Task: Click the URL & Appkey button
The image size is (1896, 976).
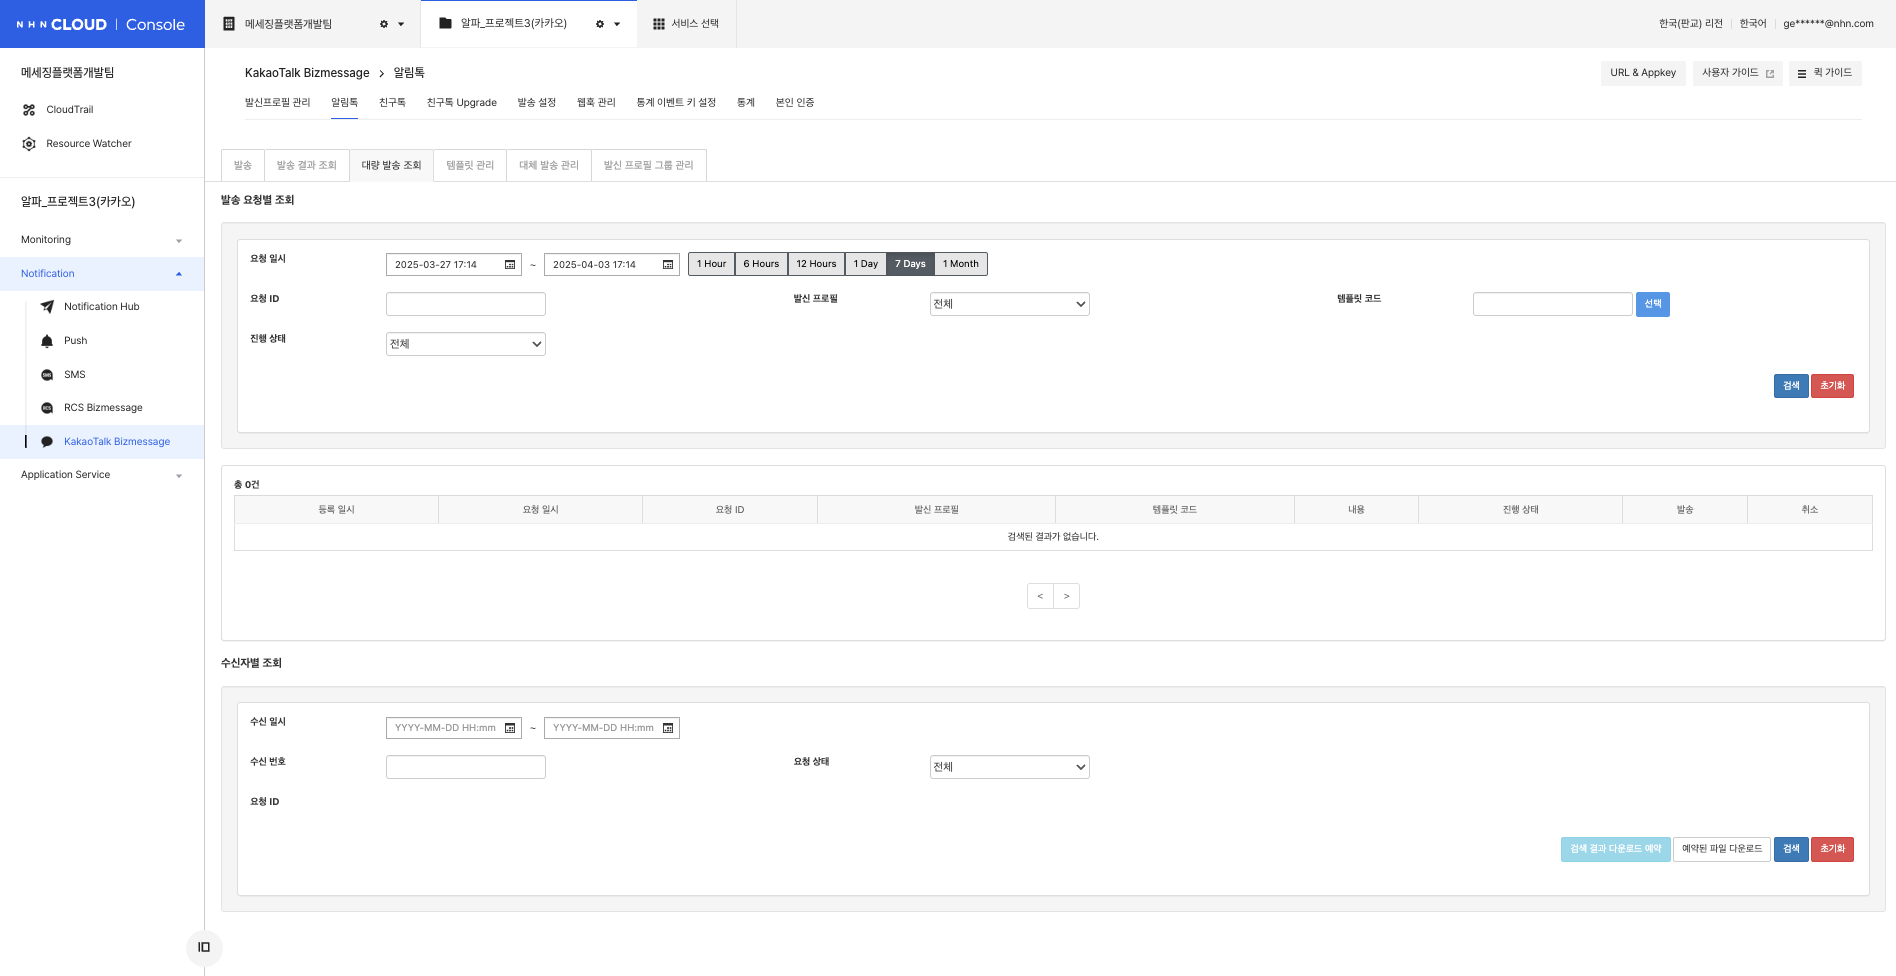Action: point(1643,73)
